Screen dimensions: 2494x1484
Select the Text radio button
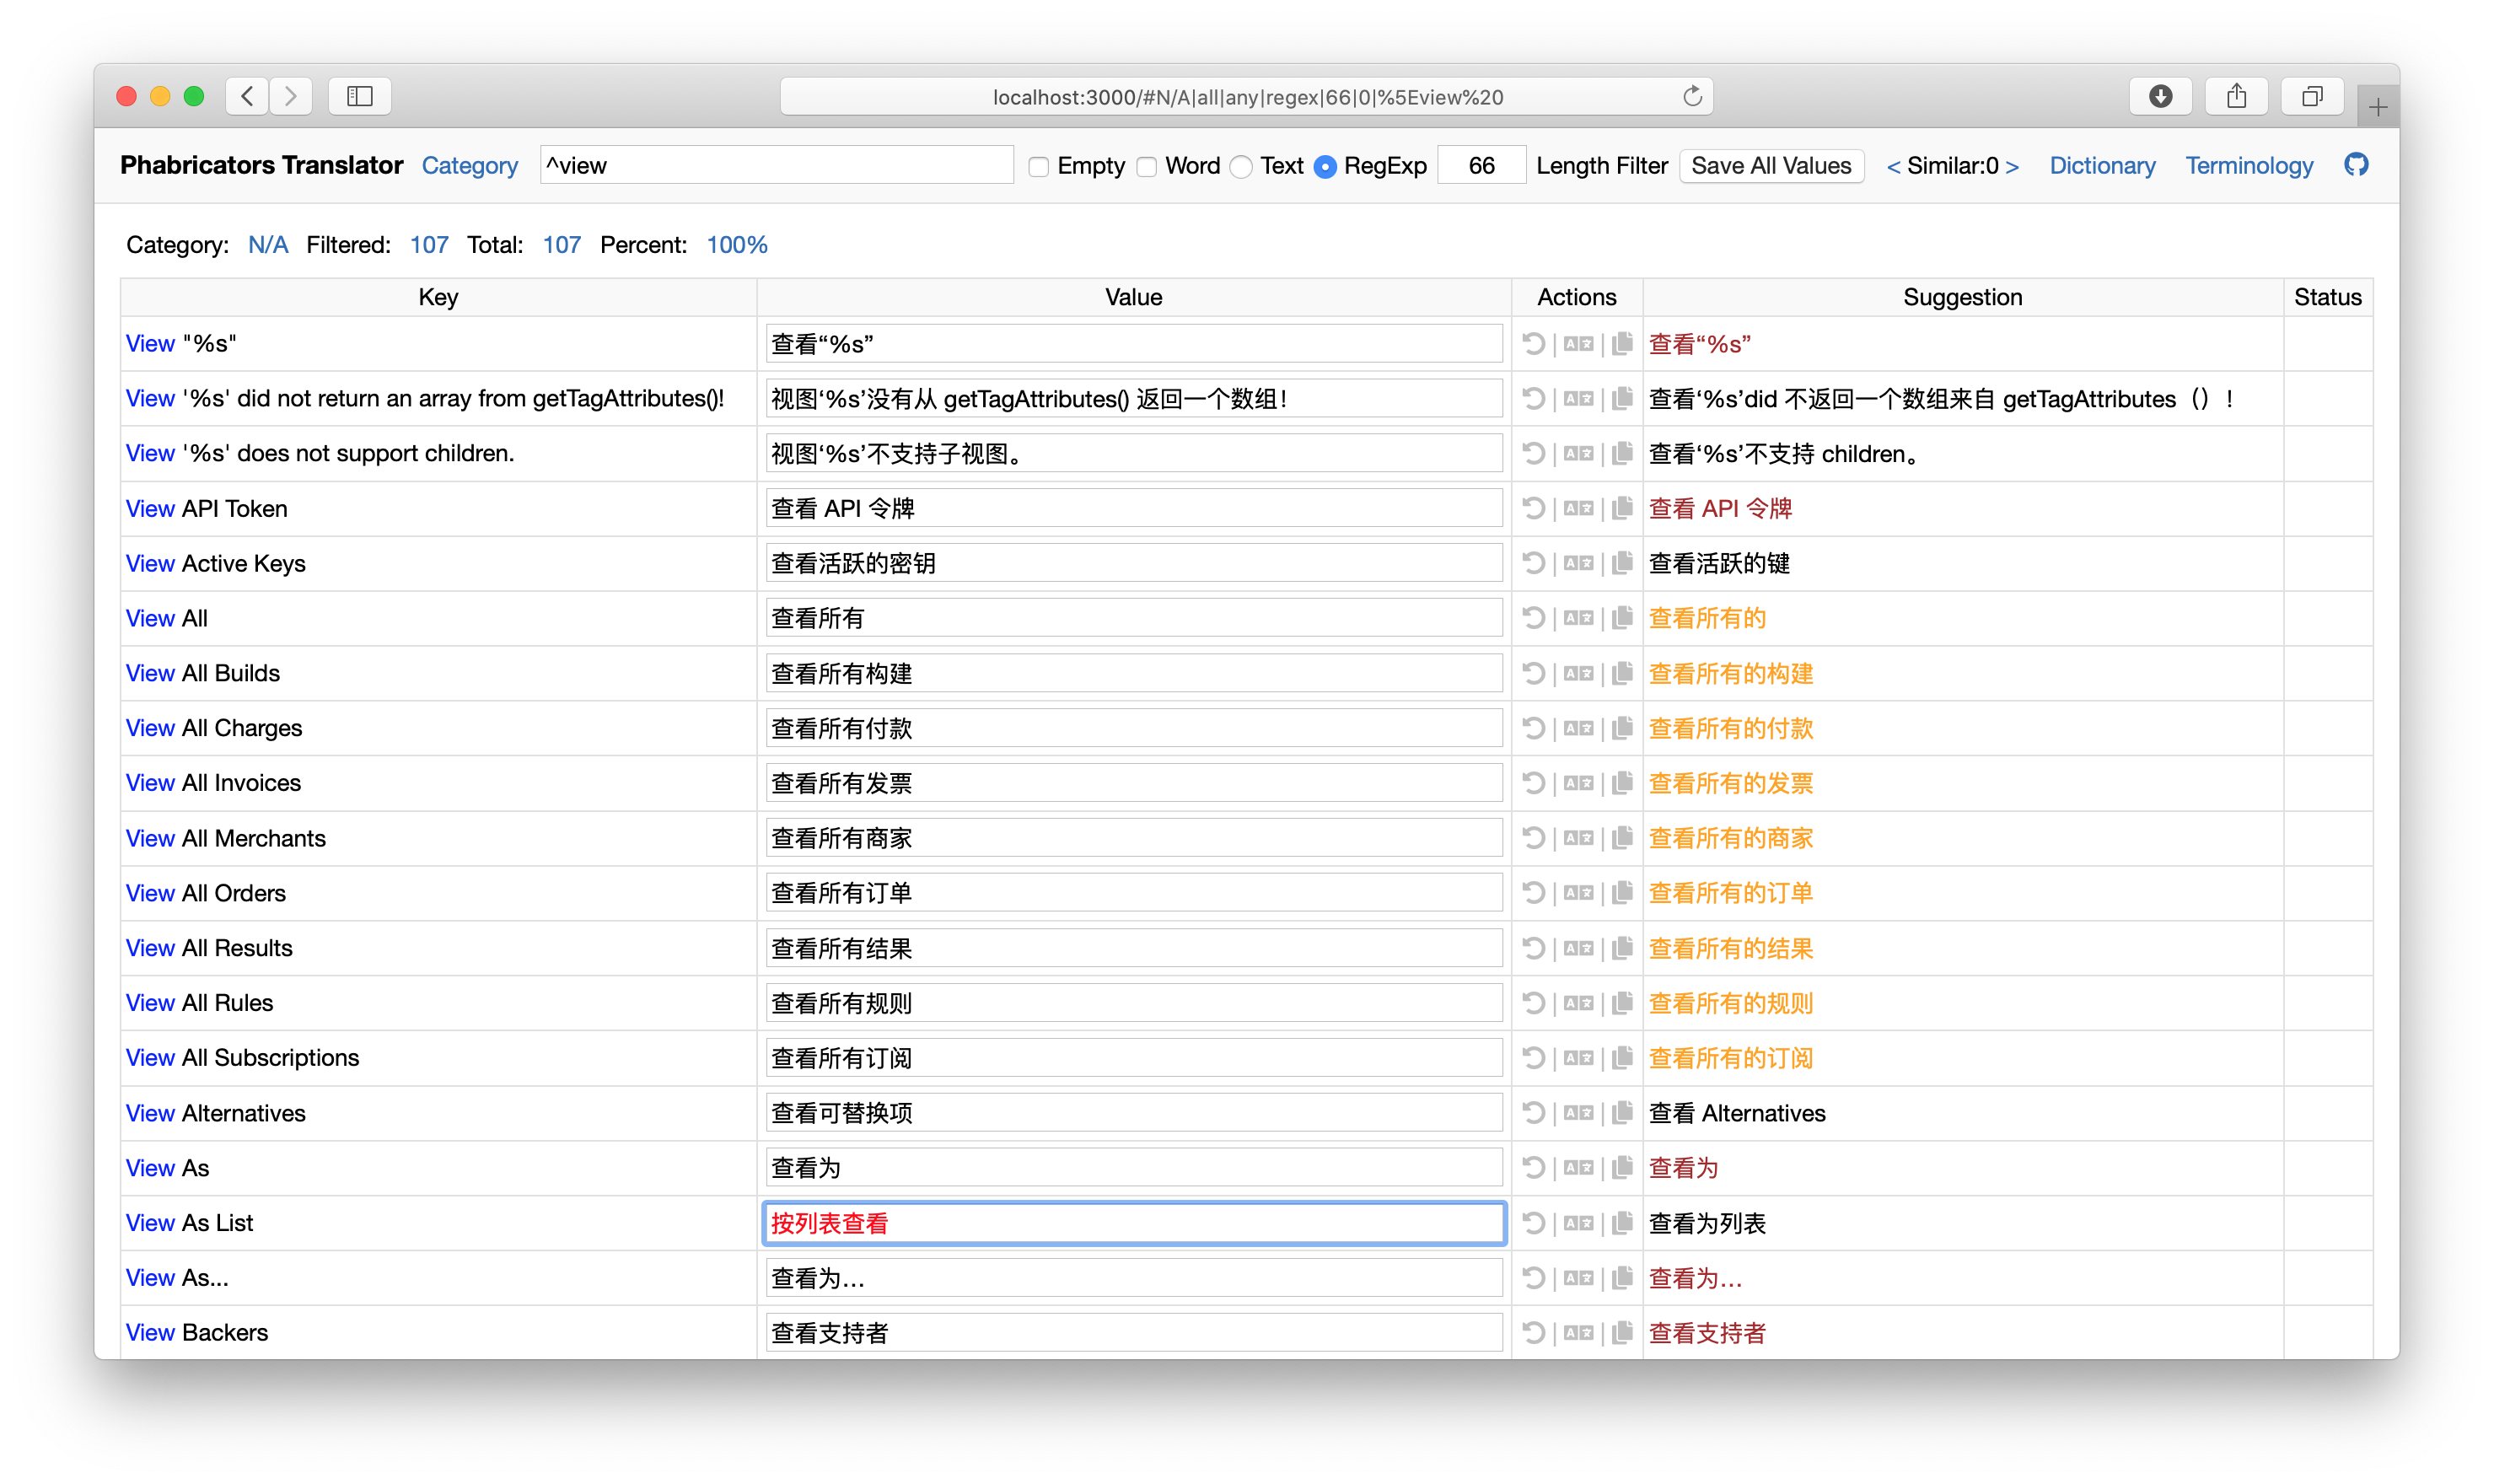click(x=1241, y=167)
